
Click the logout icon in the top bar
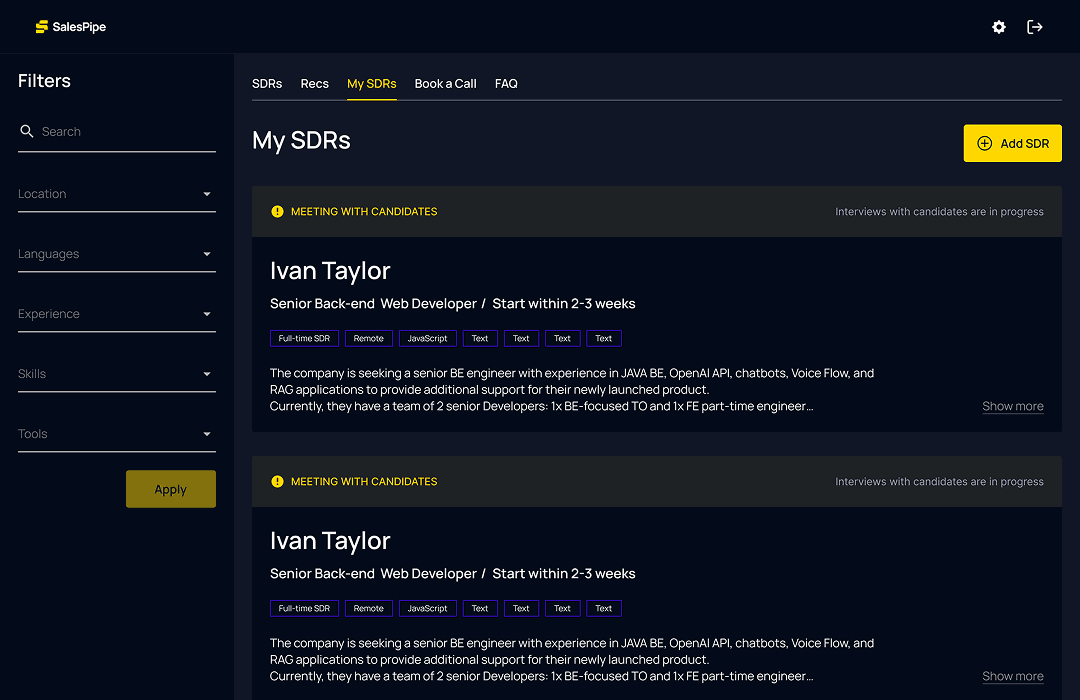click(x=1035, y=27)
